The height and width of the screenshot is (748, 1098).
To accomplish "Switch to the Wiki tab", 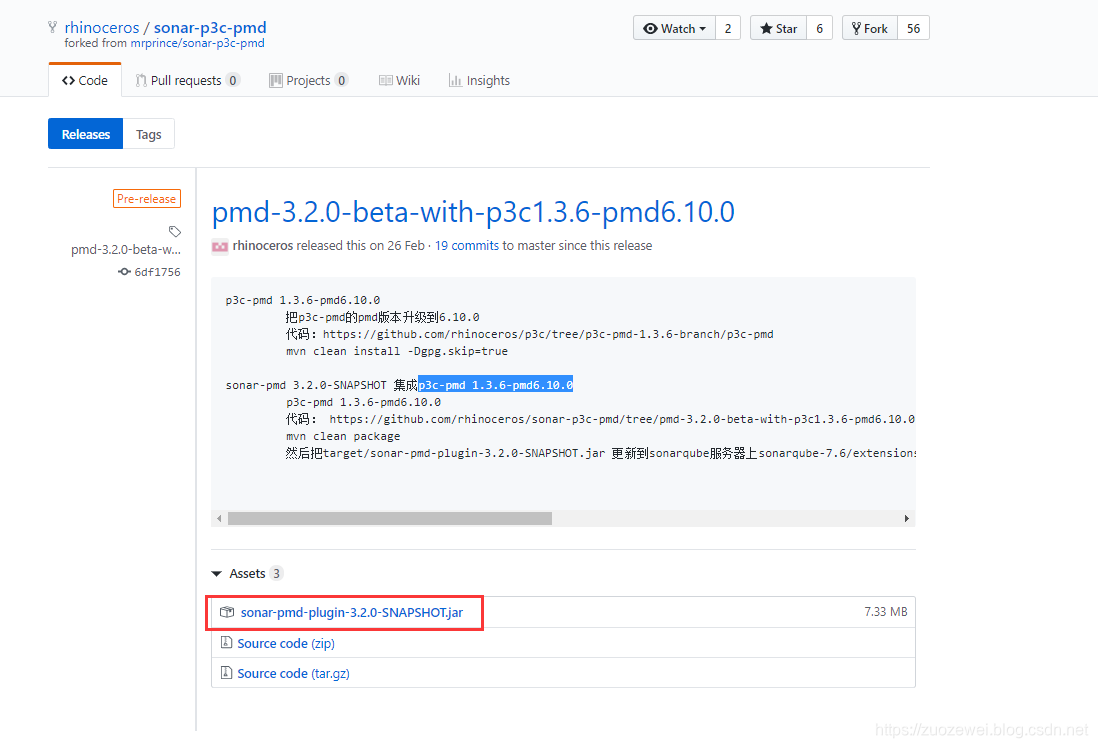I will click(399, 81).
